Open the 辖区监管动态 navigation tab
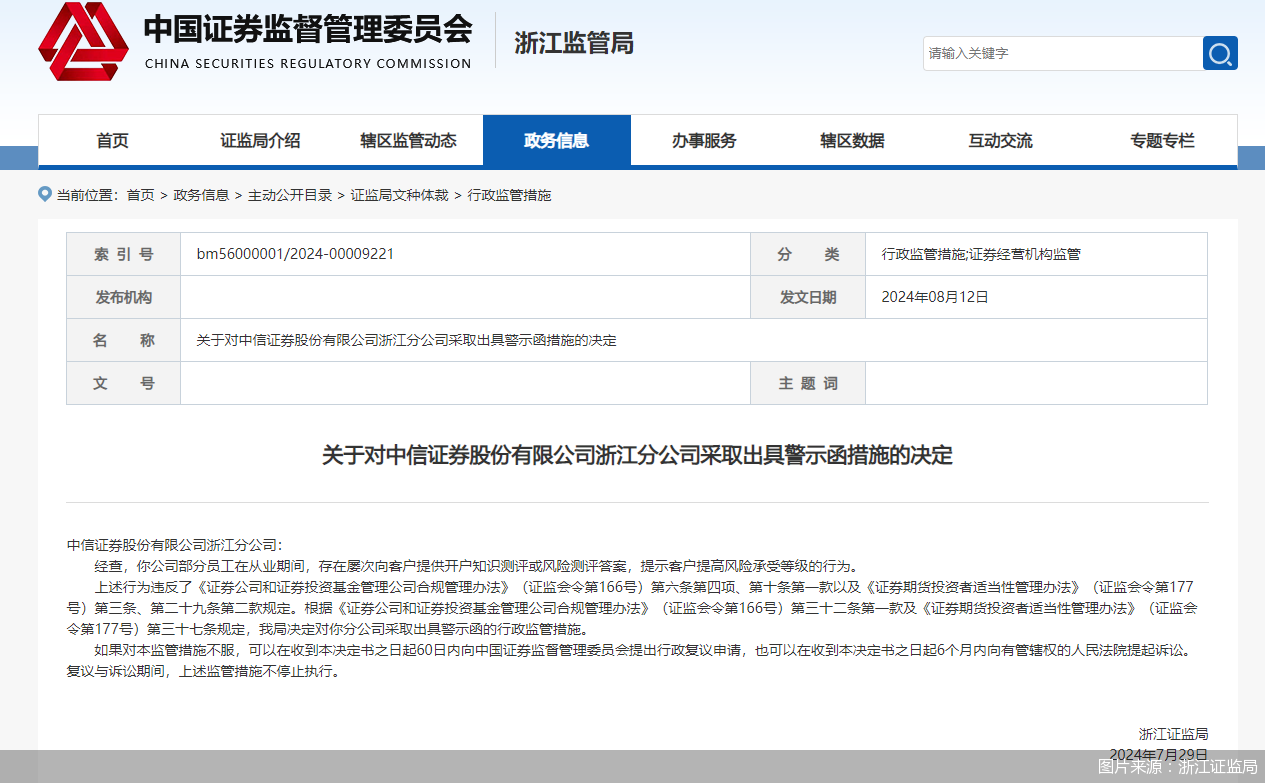This screenshot has width=1265, height=783. coord(409,141)
